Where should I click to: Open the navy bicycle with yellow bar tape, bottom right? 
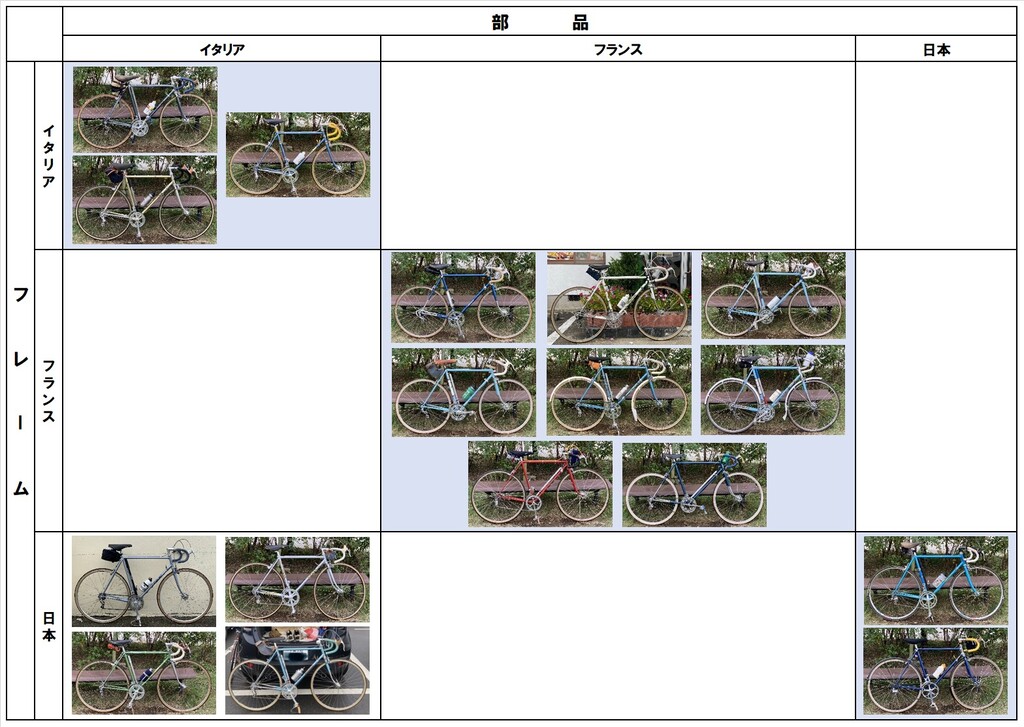936,671
